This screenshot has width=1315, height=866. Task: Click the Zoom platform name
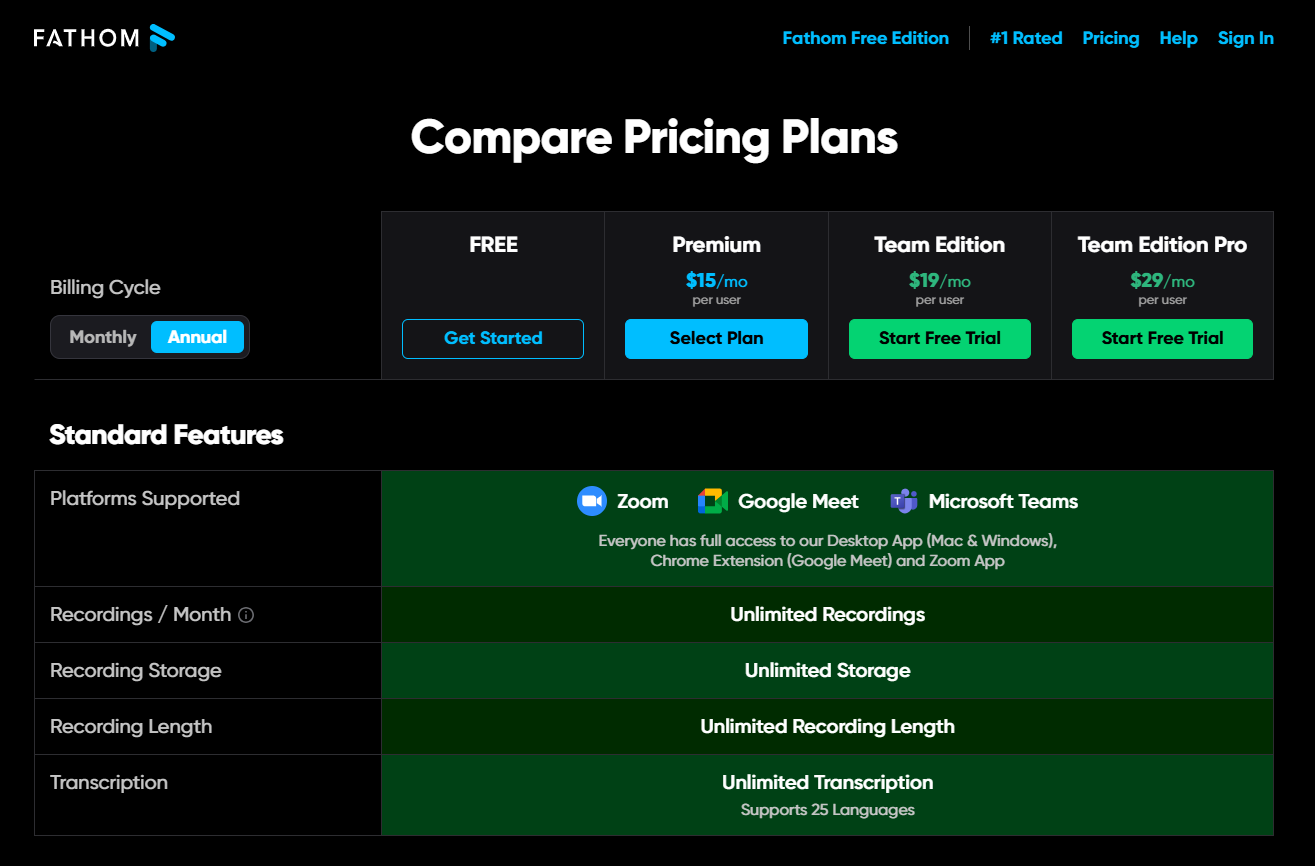[642, 501]
